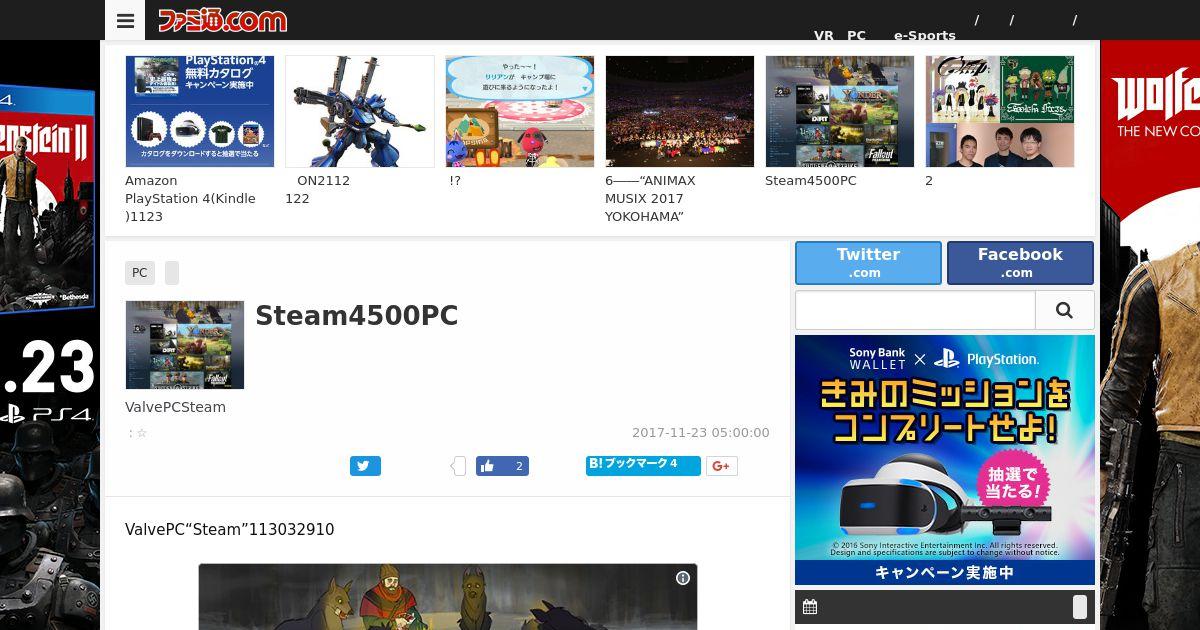Open the Amazon PlayStation 4 Kindle article link
Image resolution: width=1200 pixels, height=630 pixels.
(x=191, y=198)
